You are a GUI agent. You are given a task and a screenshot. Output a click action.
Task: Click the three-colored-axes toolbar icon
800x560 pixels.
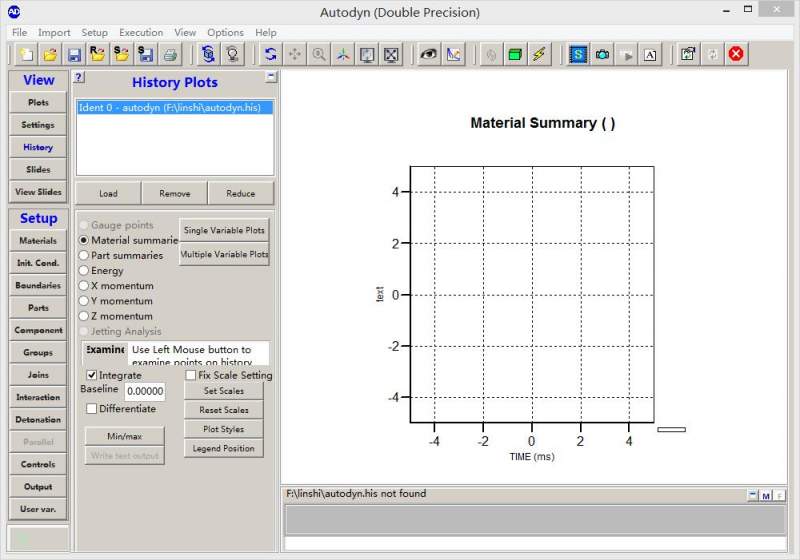343,55
